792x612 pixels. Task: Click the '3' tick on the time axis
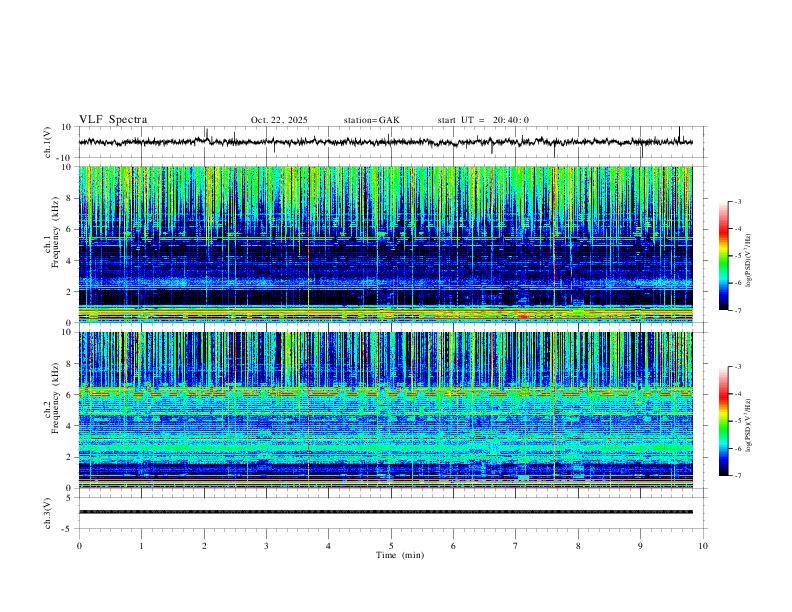point(266,546)
